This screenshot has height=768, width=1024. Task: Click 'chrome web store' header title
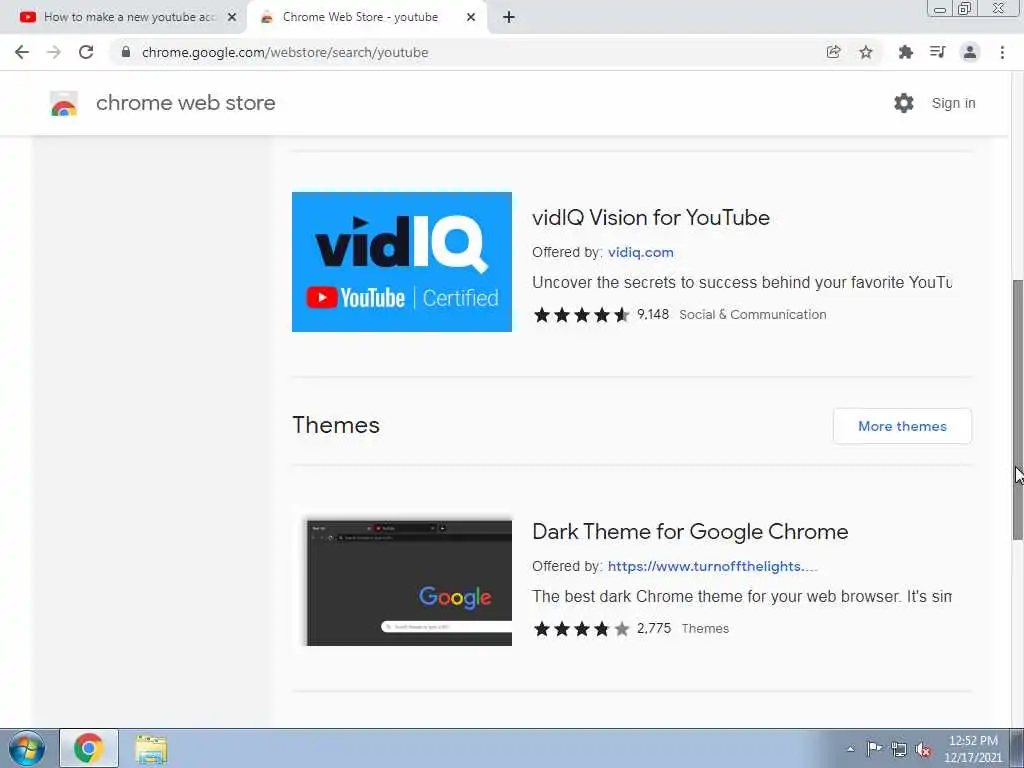[185, 103]
